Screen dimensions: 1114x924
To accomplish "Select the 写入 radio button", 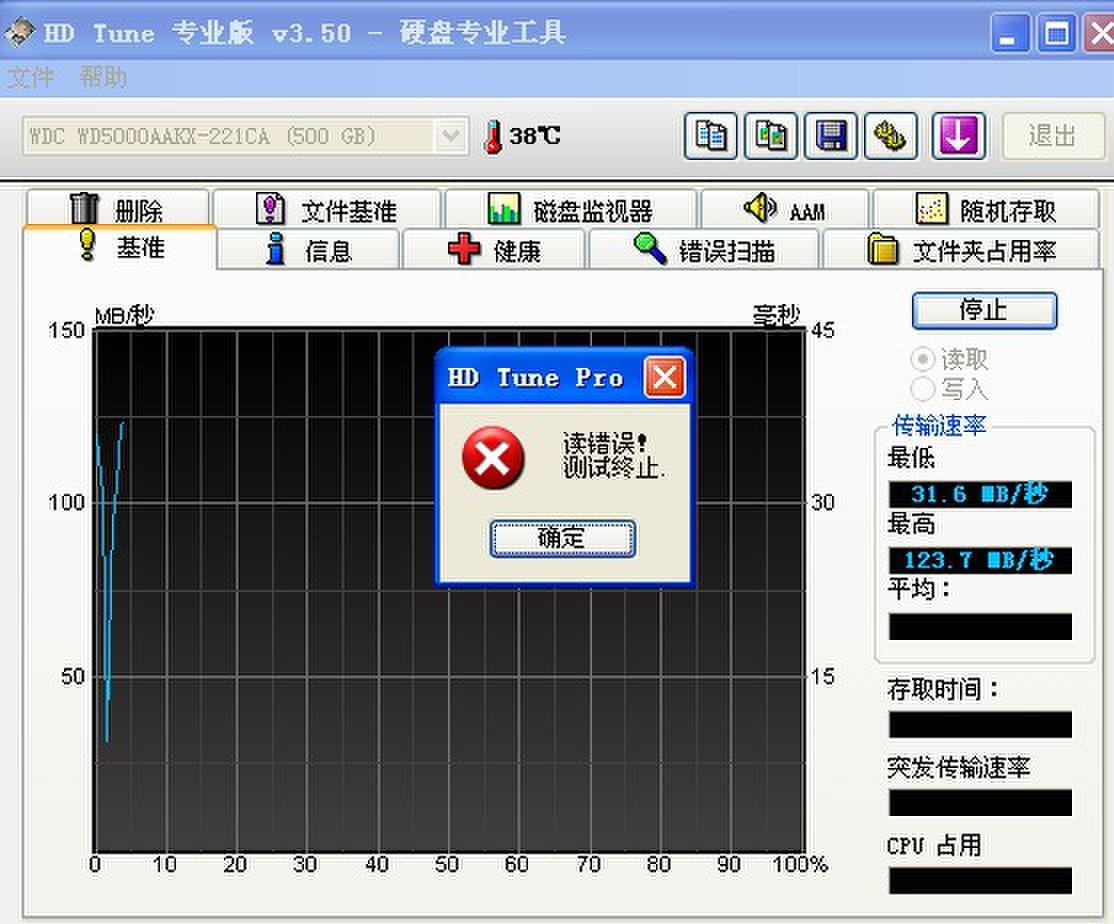I will click(x=922, y=390).
